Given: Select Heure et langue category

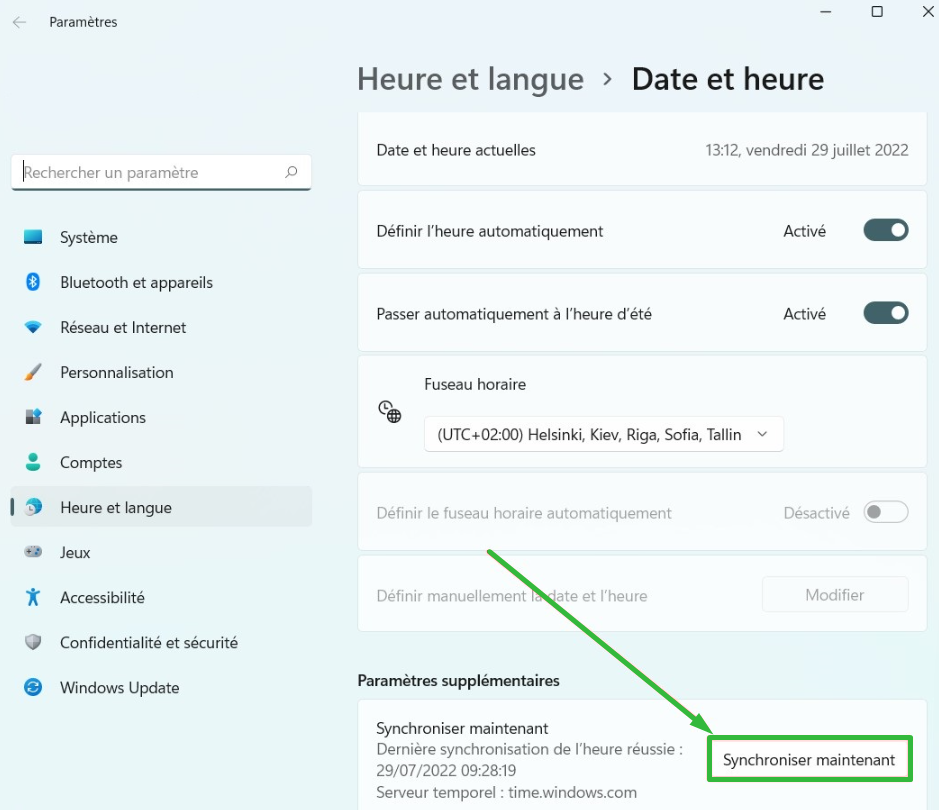Looking at the screenshot, I should [161, 507].
